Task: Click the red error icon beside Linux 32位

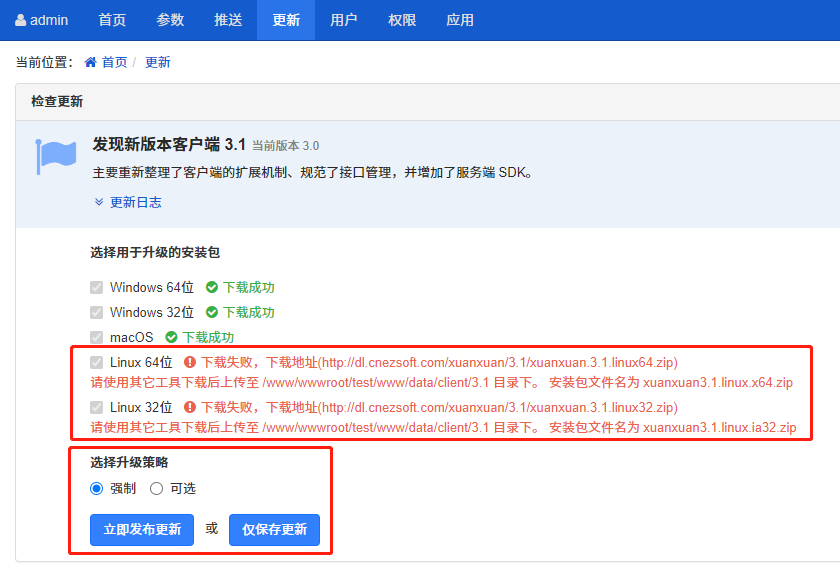Action: point(190,408)
